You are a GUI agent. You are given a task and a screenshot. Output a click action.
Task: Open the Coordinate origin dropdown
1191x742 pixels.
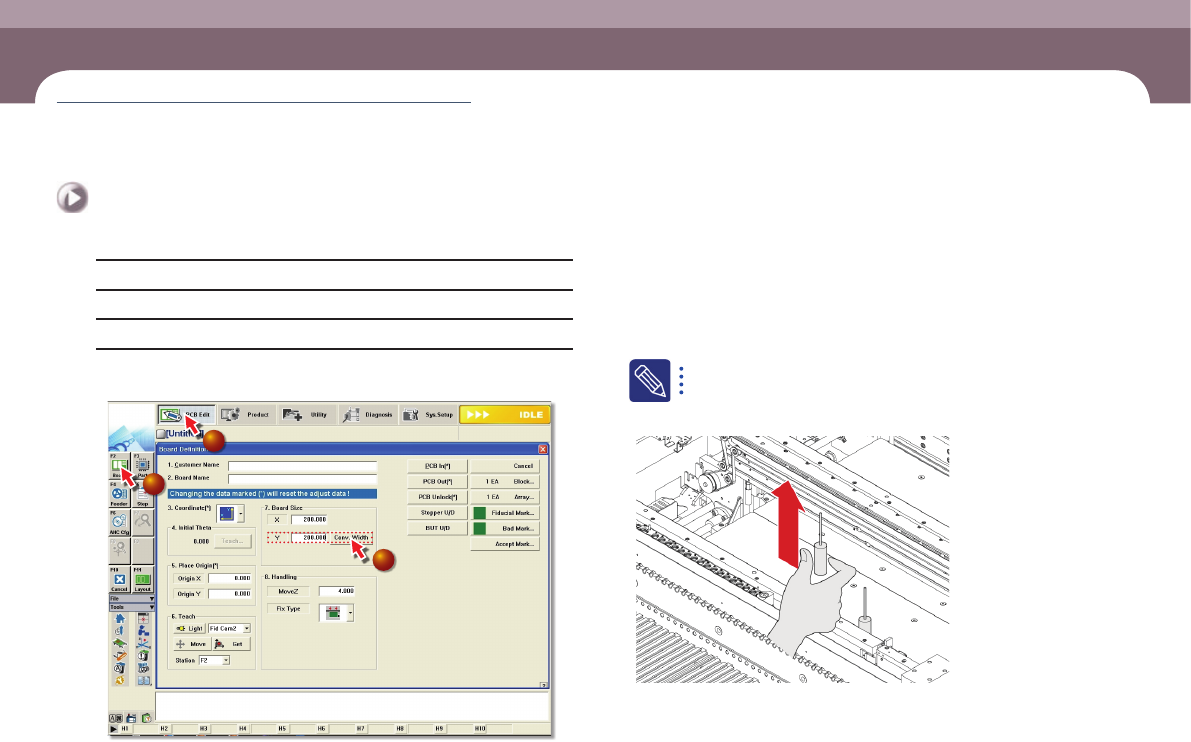pyautogui.click(x=241, y=514)
